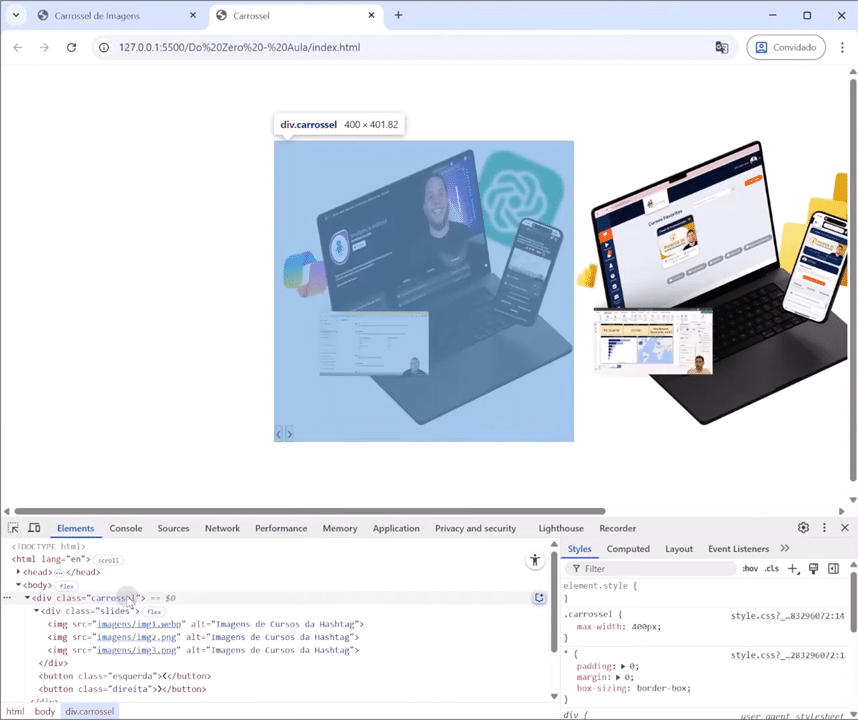858x720 pixels.
Task: Click the style.css?_:83296072:14 stylesheet link
Action: [x=787, y=615]
